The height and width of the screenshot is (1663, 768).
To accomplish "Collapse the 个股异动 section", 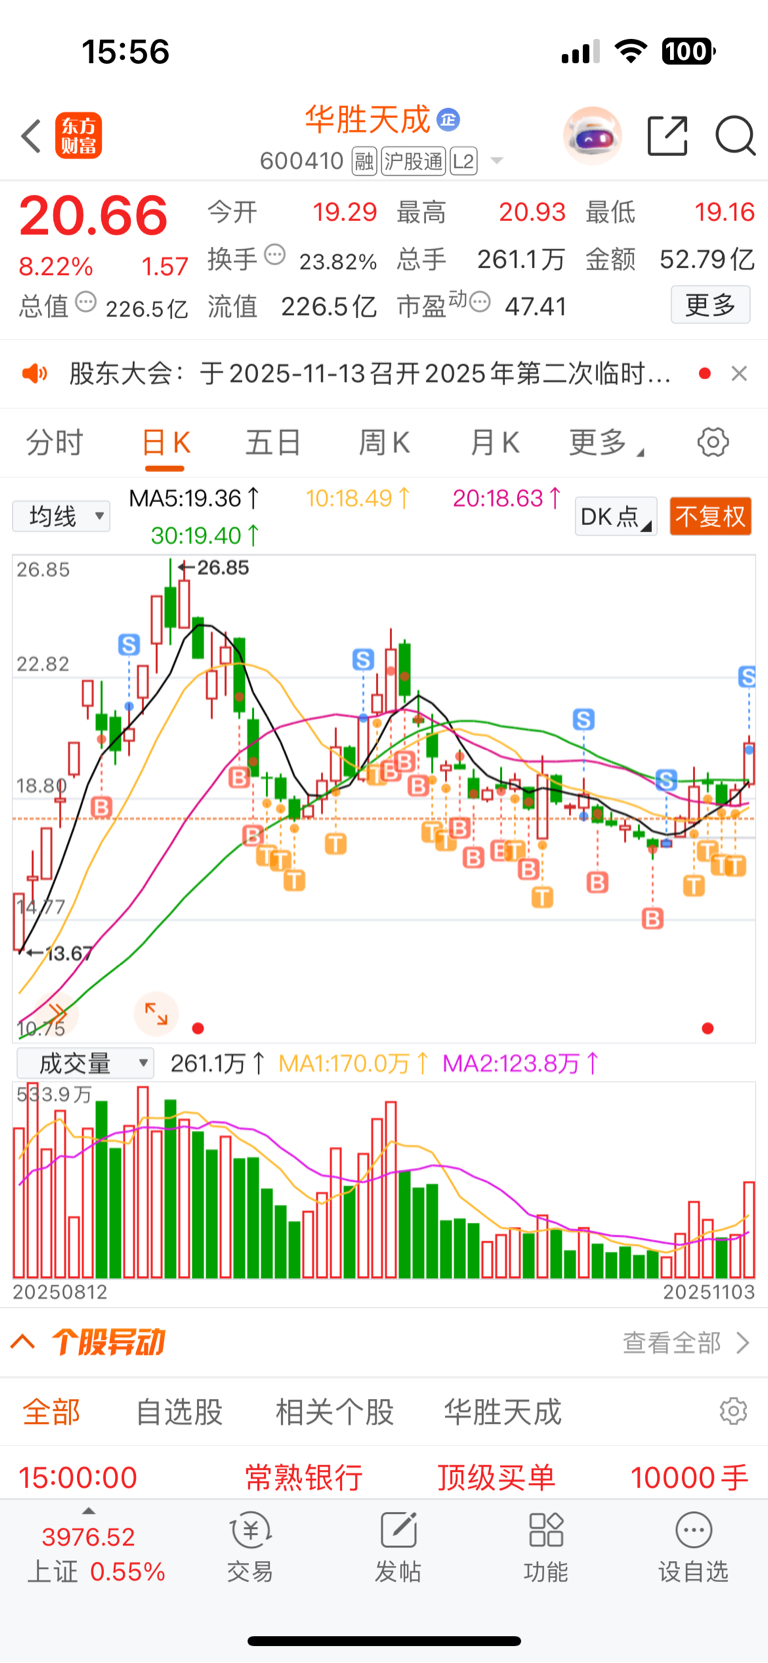I will [x=23, y=1342].
